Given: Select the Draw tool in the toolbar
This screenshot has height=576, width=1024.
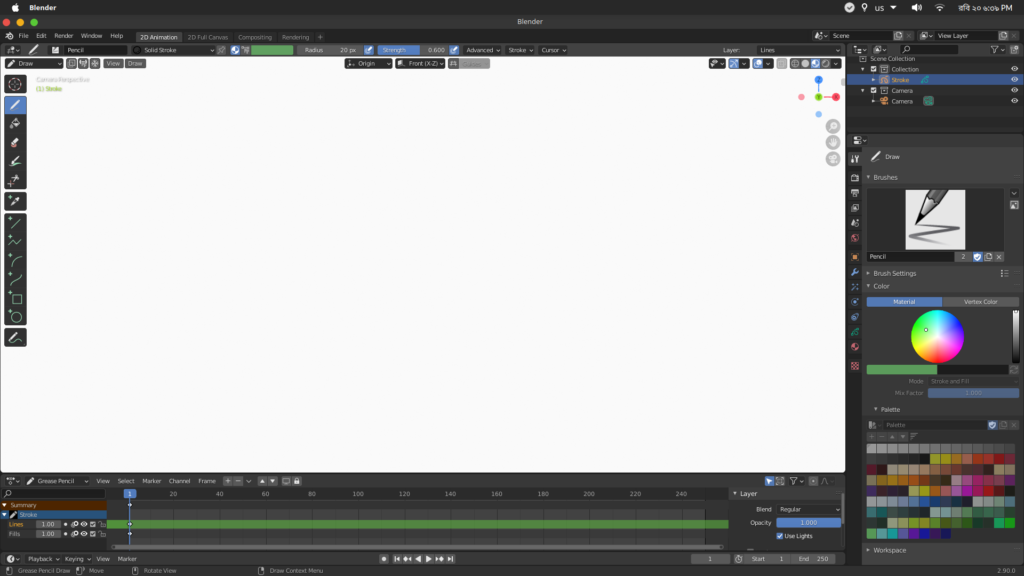Looking at the screenshot, I should [x=14, y=104].
